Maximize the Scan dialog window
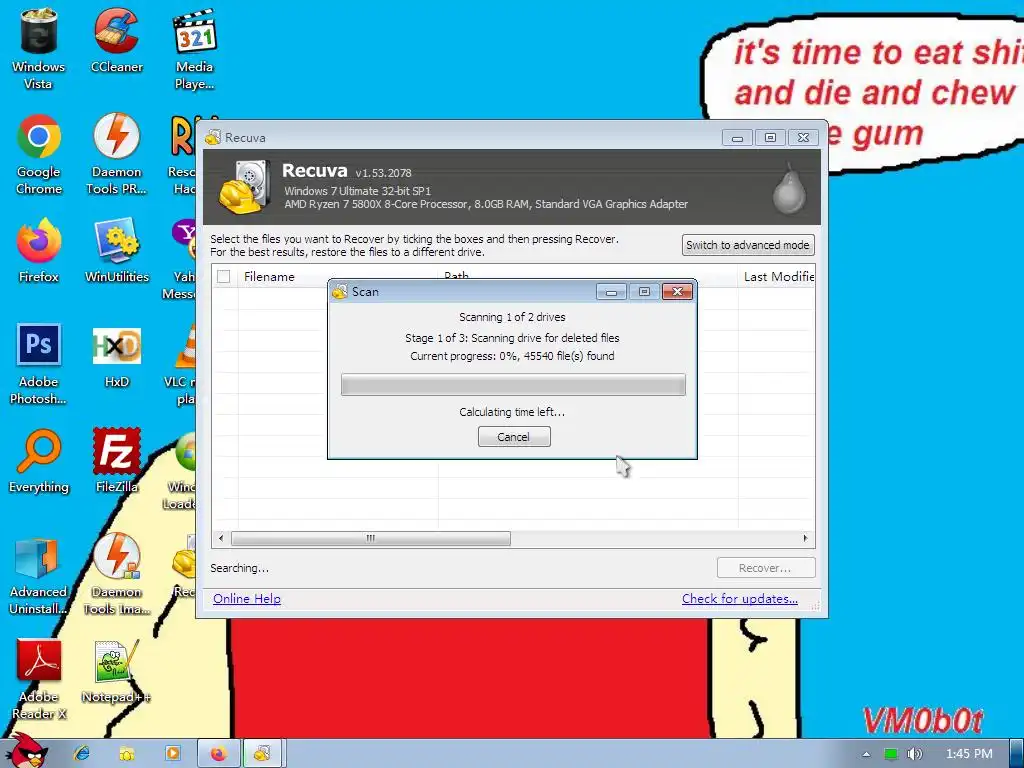1024x768 pixels. tap(644, 291)
